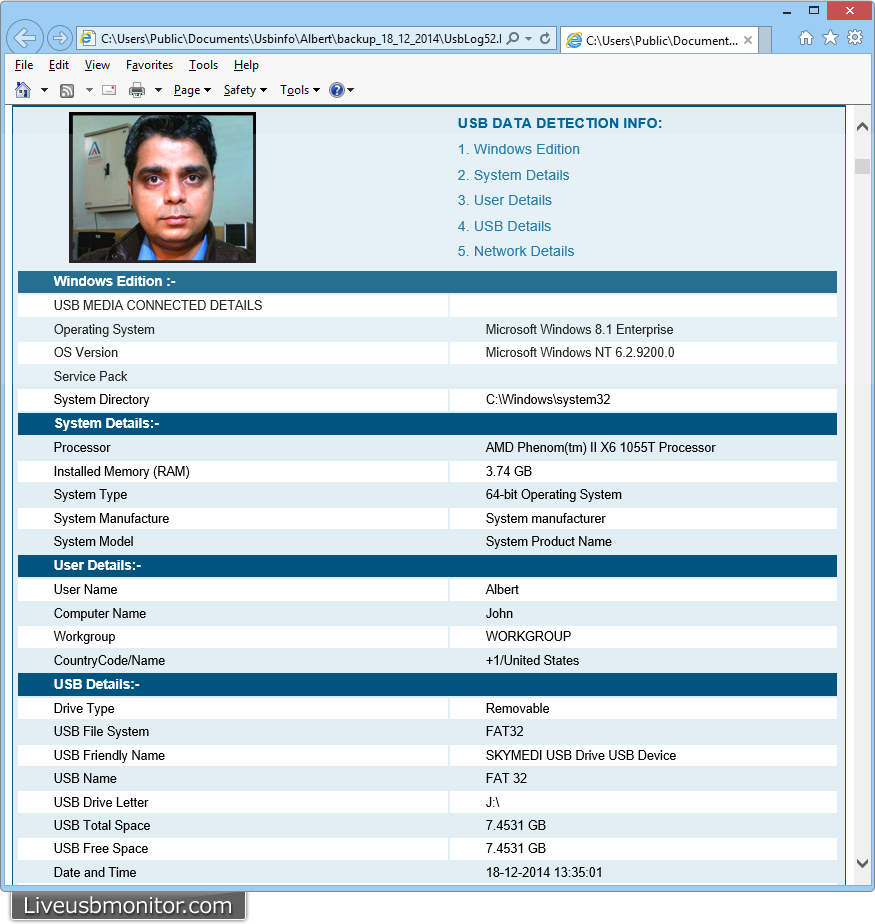Click the user webcam photo thumbnail
The width and height of the screenshot is (875, 924).
click(x=163, y=187)
